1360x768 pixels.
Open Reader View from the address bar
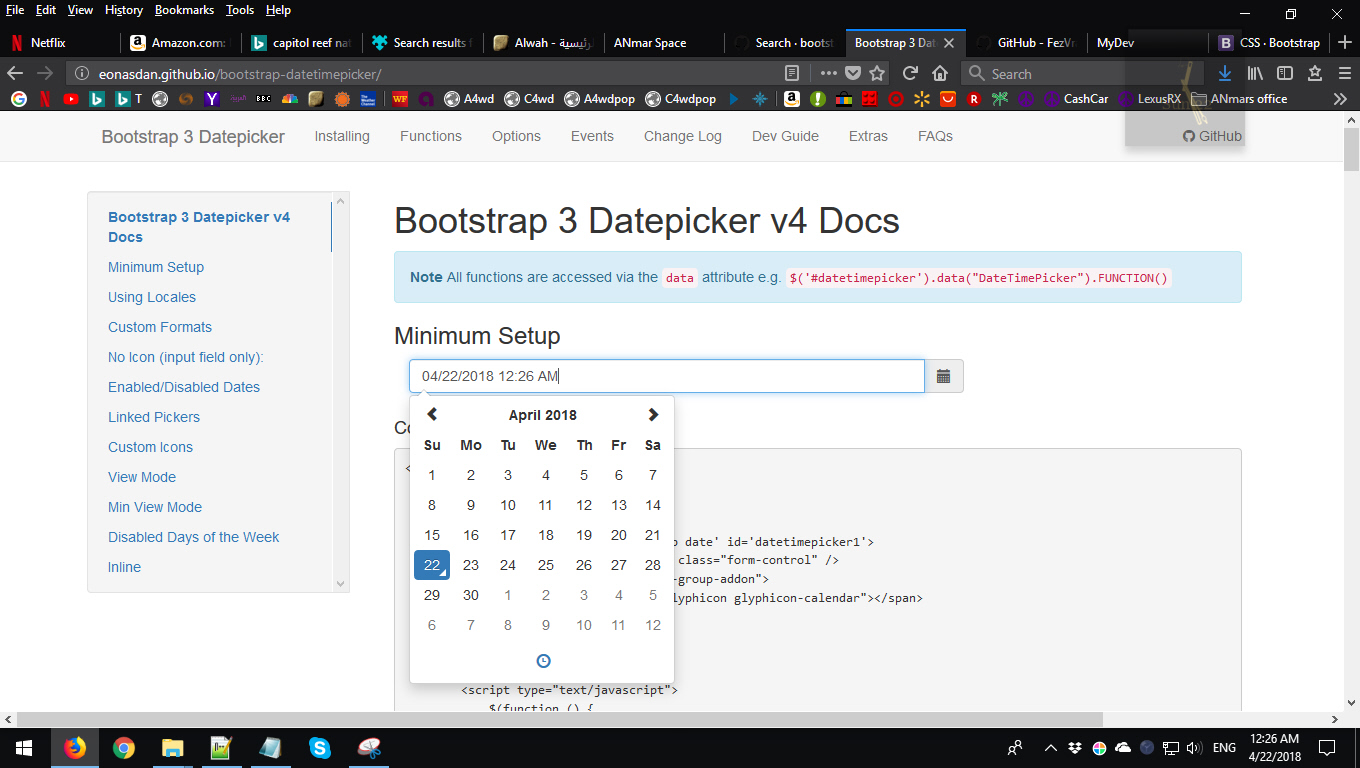coord(792,73)
